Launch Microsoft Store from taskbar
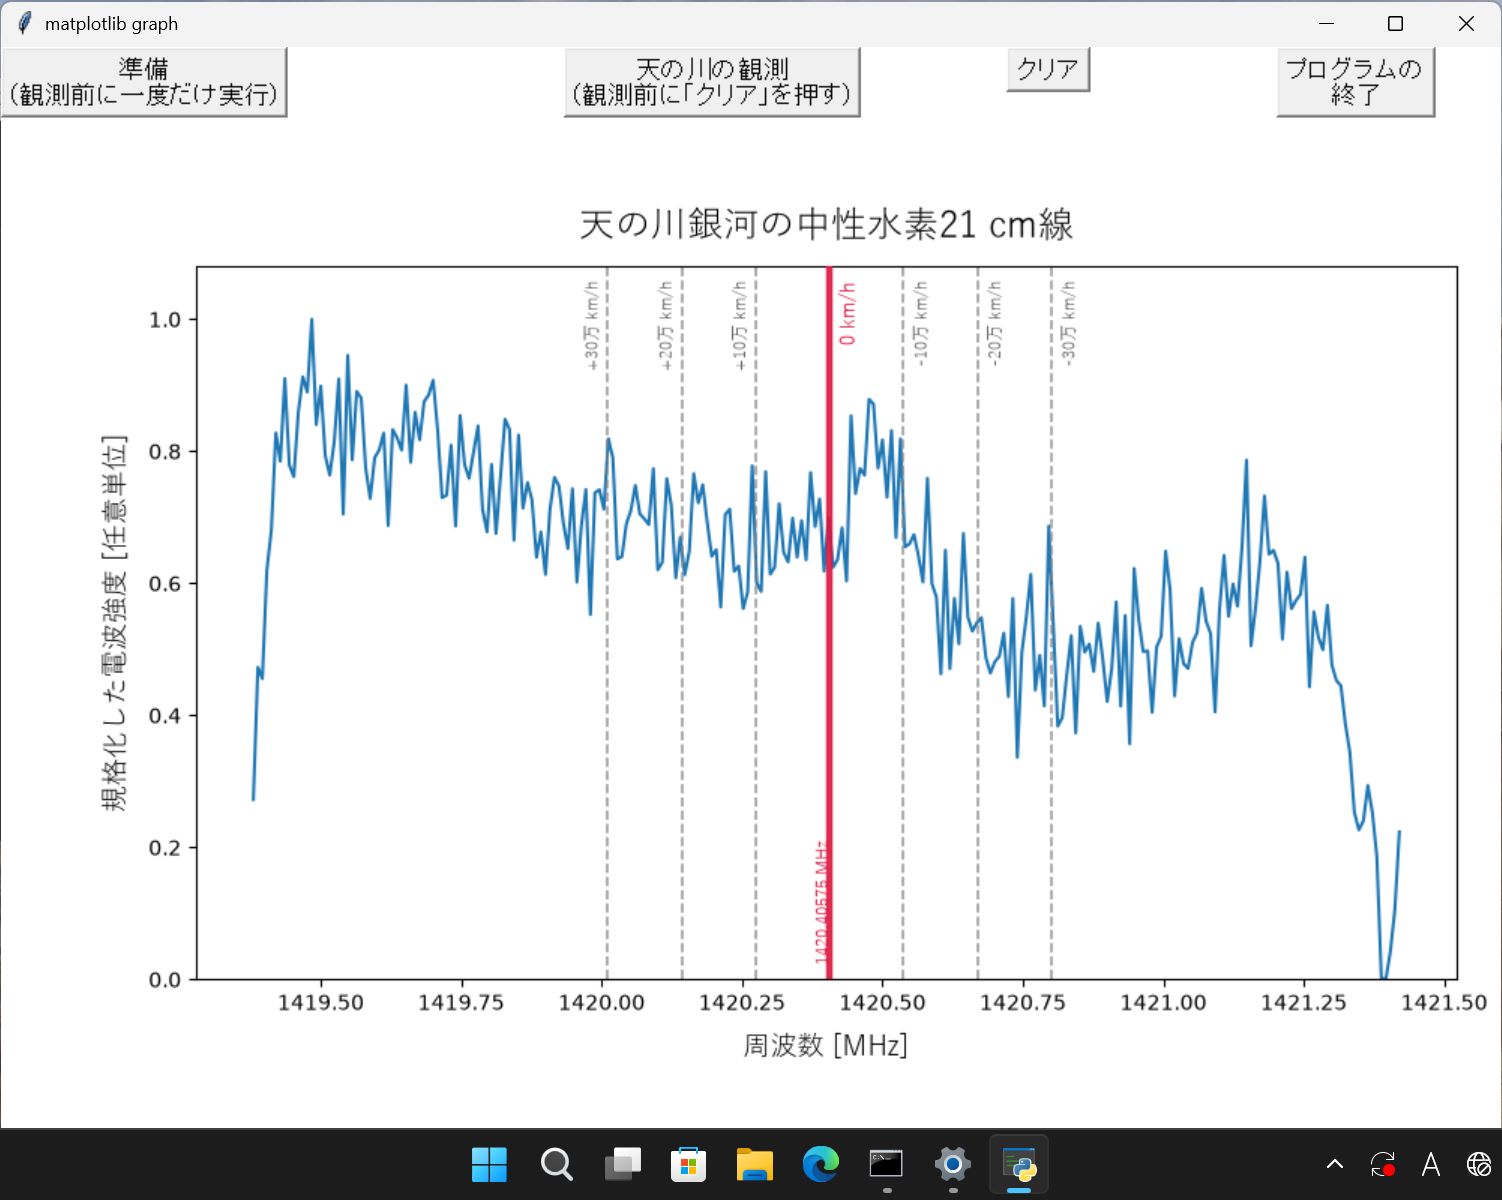This screenshot has width=1502, height=1200. 688,1165
